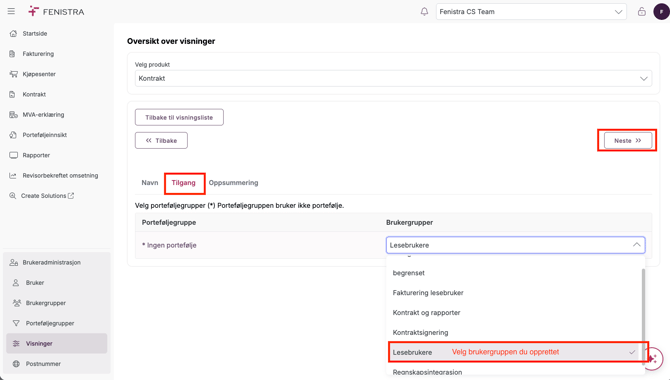Open Revisorbekreftet omsetning in sidebar
Screen dimensions: 670x380
pos(60,175)
